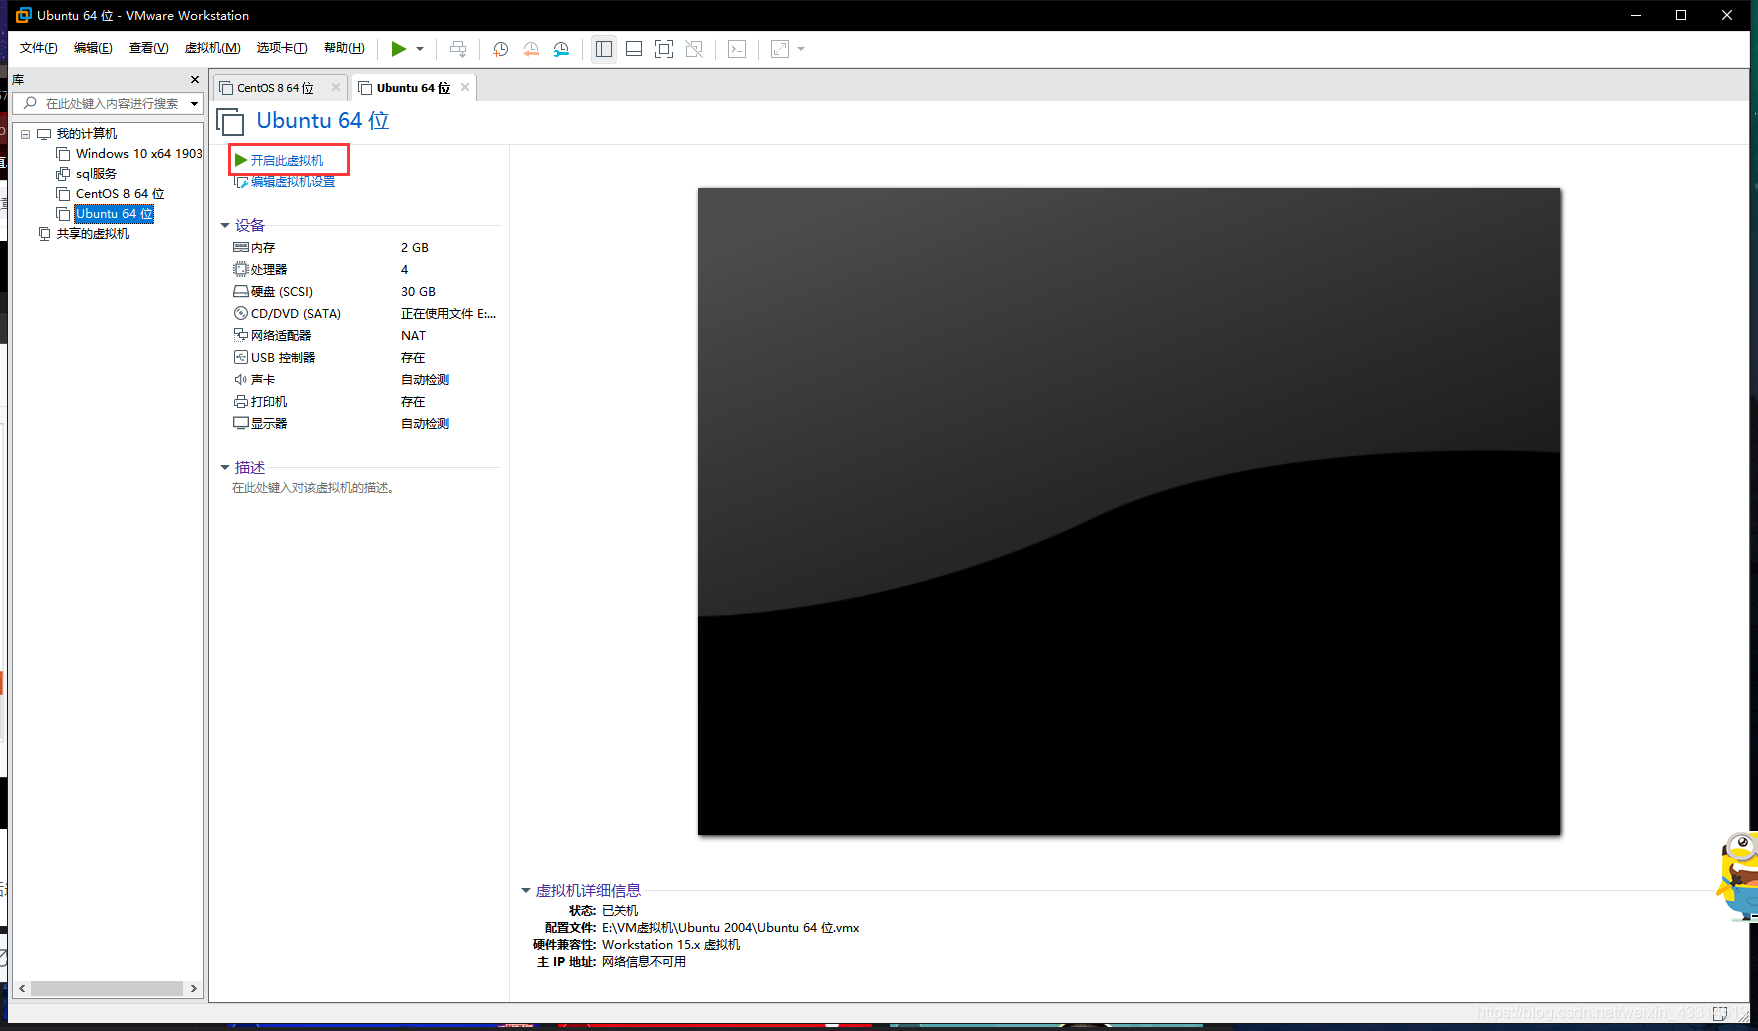This screenshot has height=1031, width=1758.
Task: Open the 编辑(E) menu
Action: 93,48
